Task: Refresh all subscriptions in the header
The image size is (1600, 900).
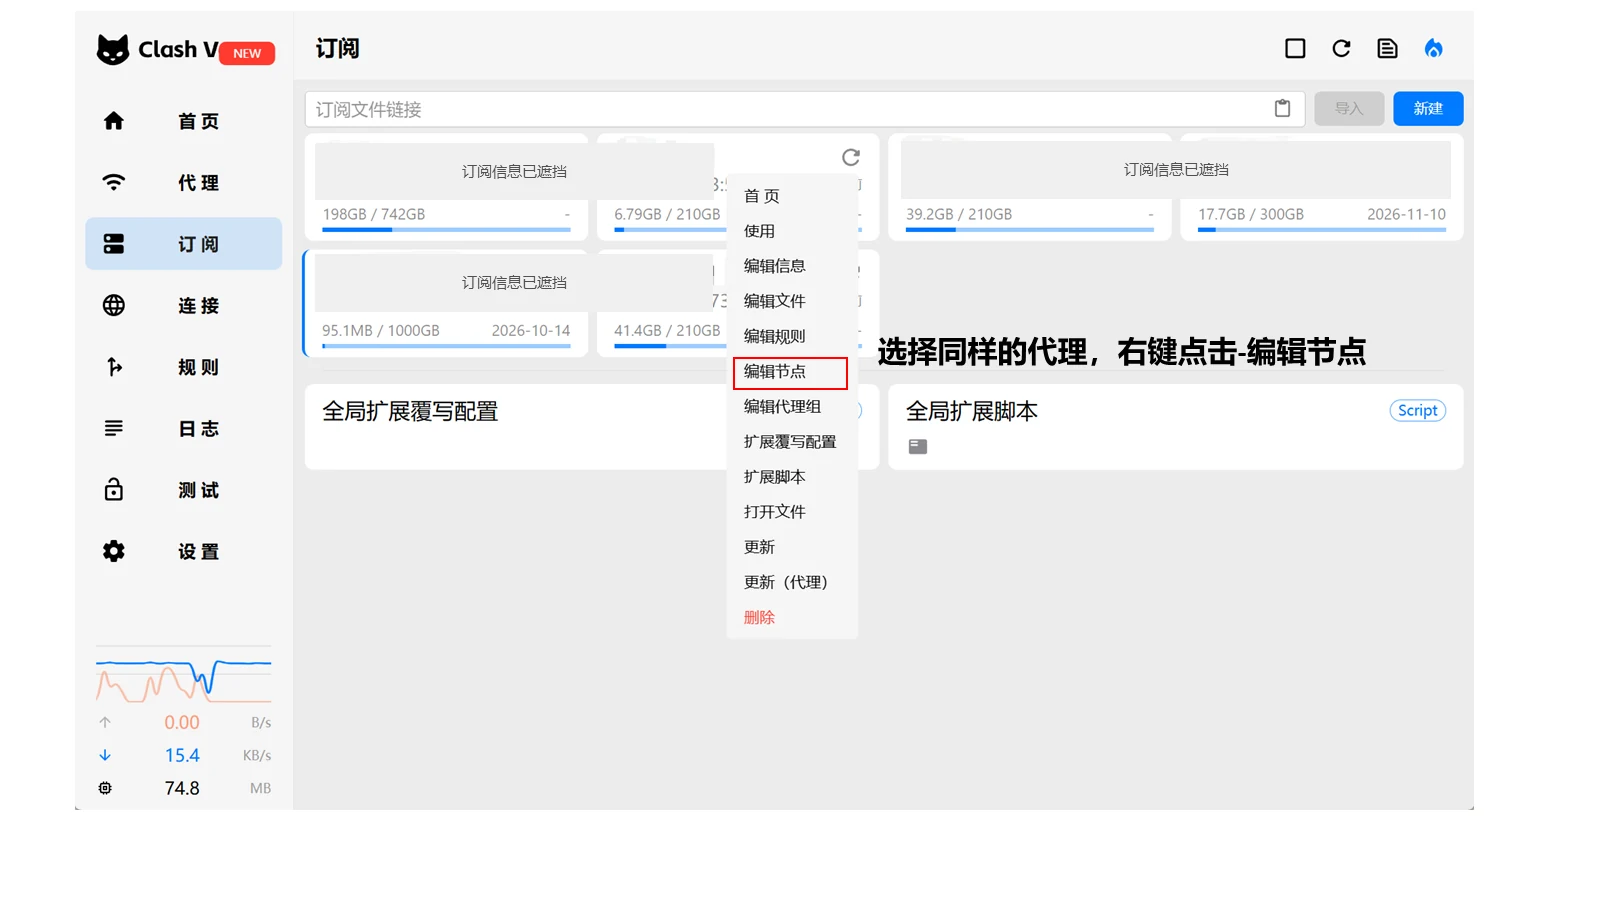Action: 1341,48
